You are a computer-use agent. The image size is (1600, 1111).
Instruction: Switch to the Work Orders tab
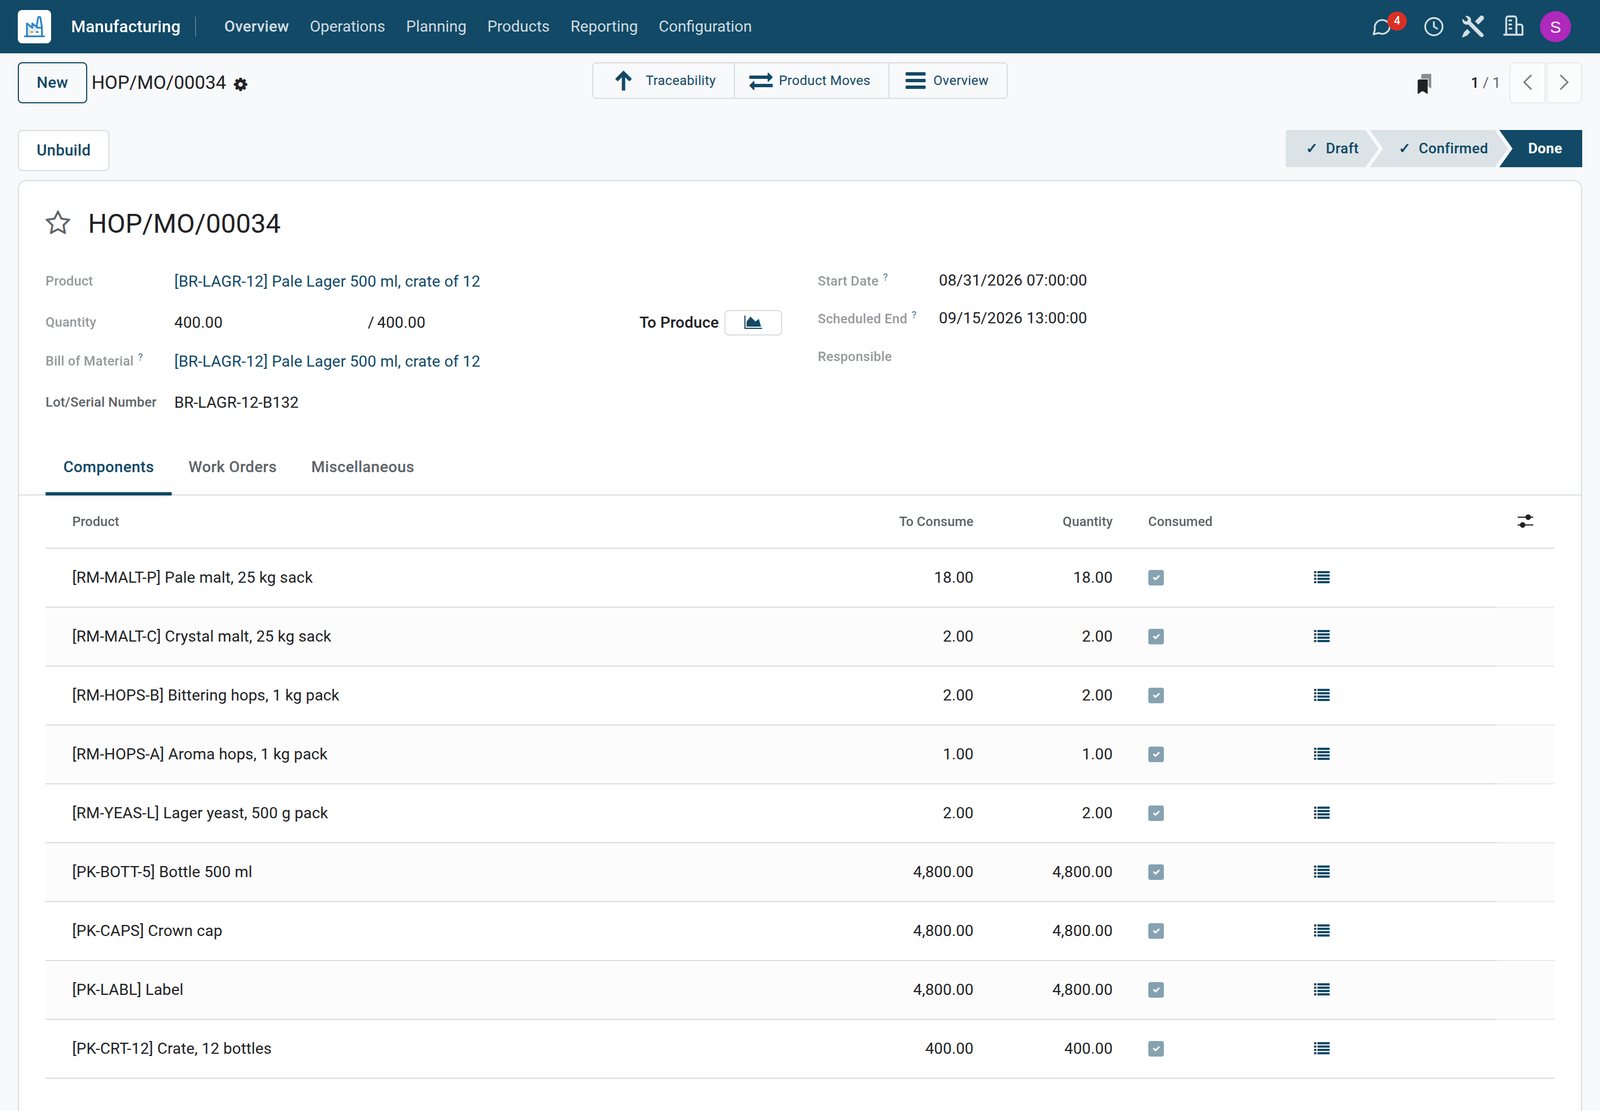point(232,467)
